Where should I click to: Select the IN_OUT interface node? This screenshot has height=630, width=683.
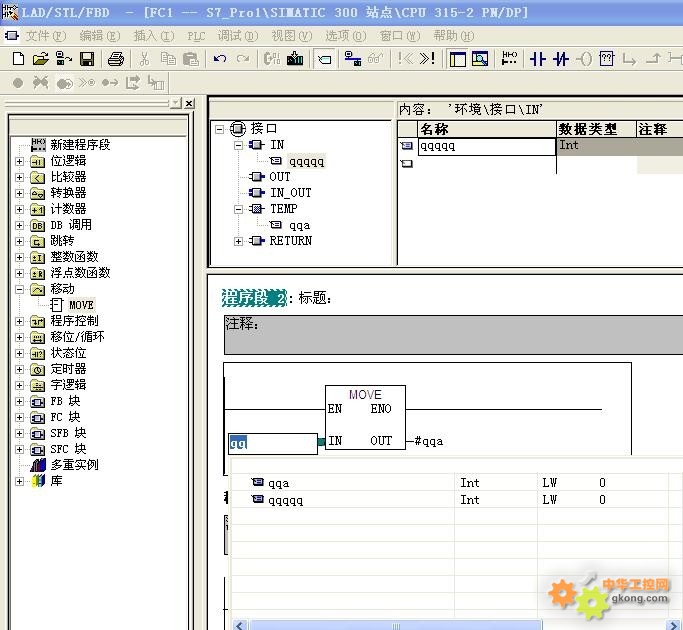[291, 193]
